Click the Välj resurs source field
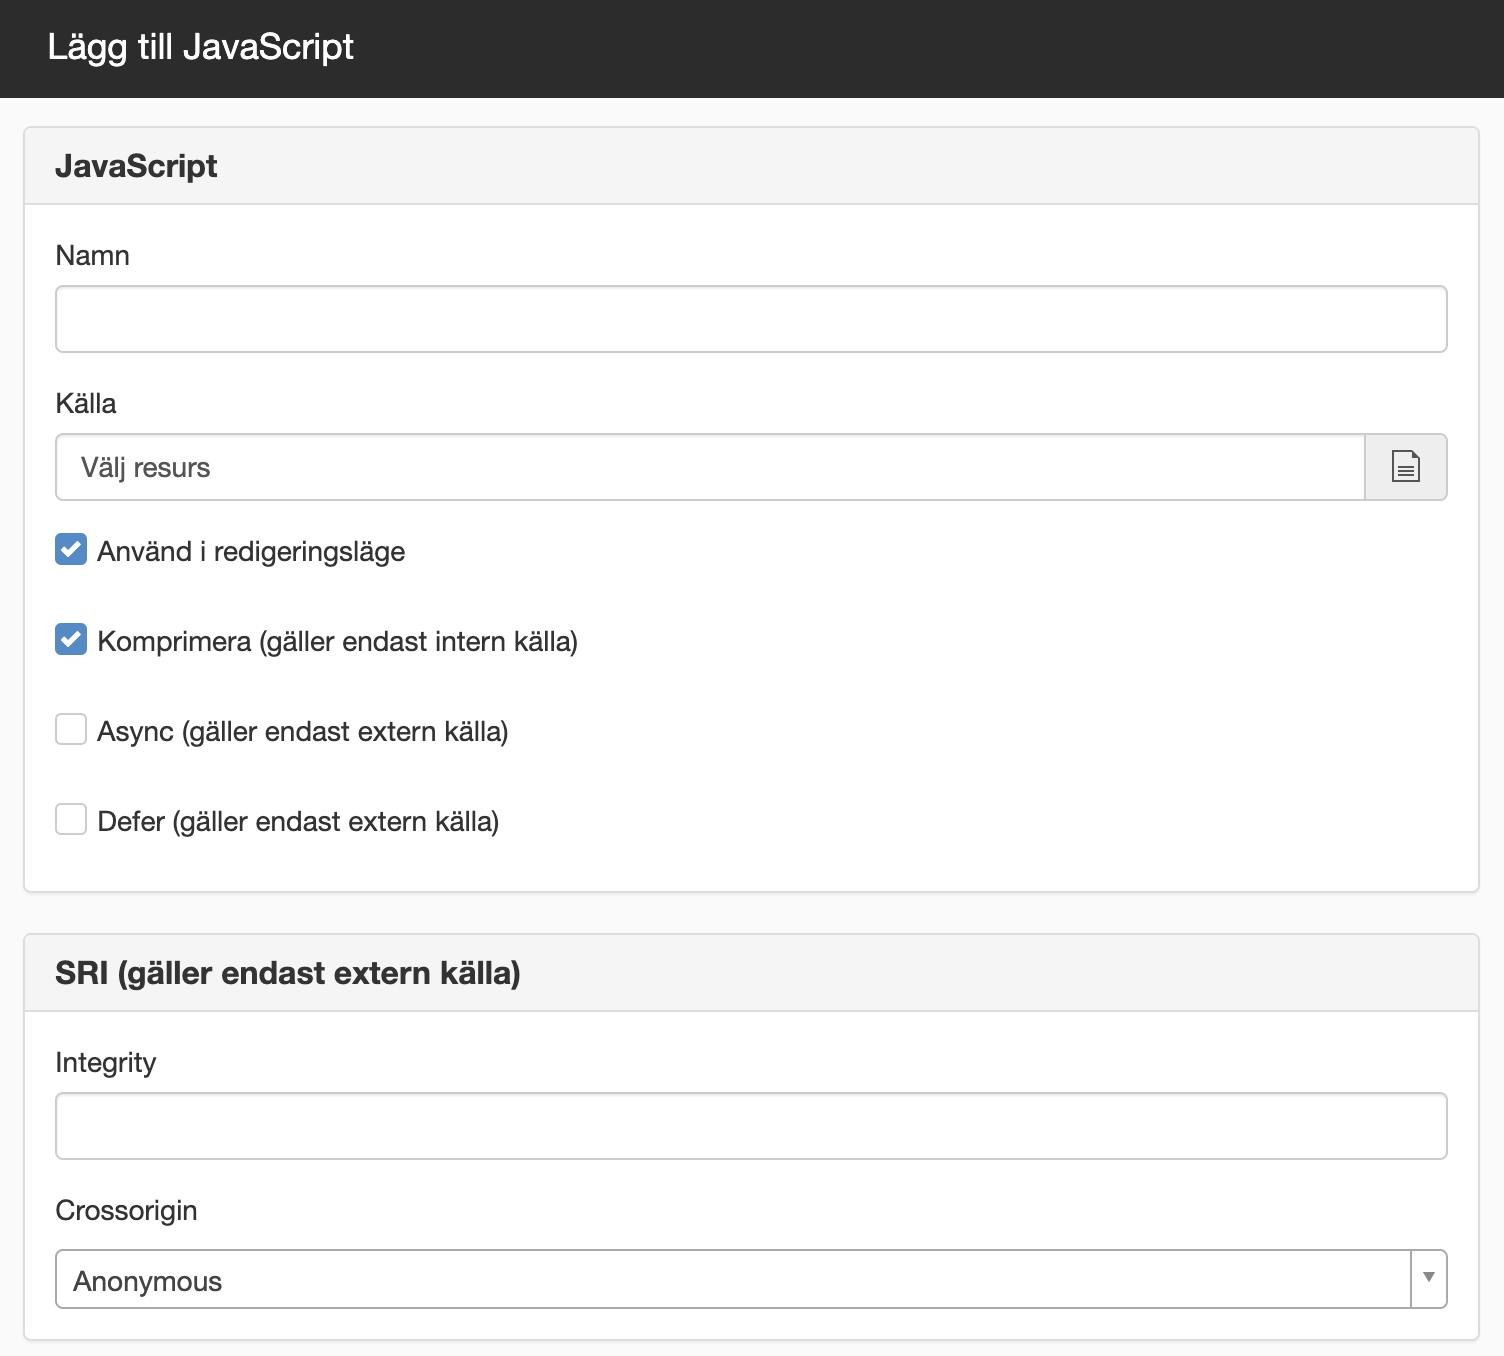Image resolution: width=1504 pixels, height=1356 pixels. 710,467
